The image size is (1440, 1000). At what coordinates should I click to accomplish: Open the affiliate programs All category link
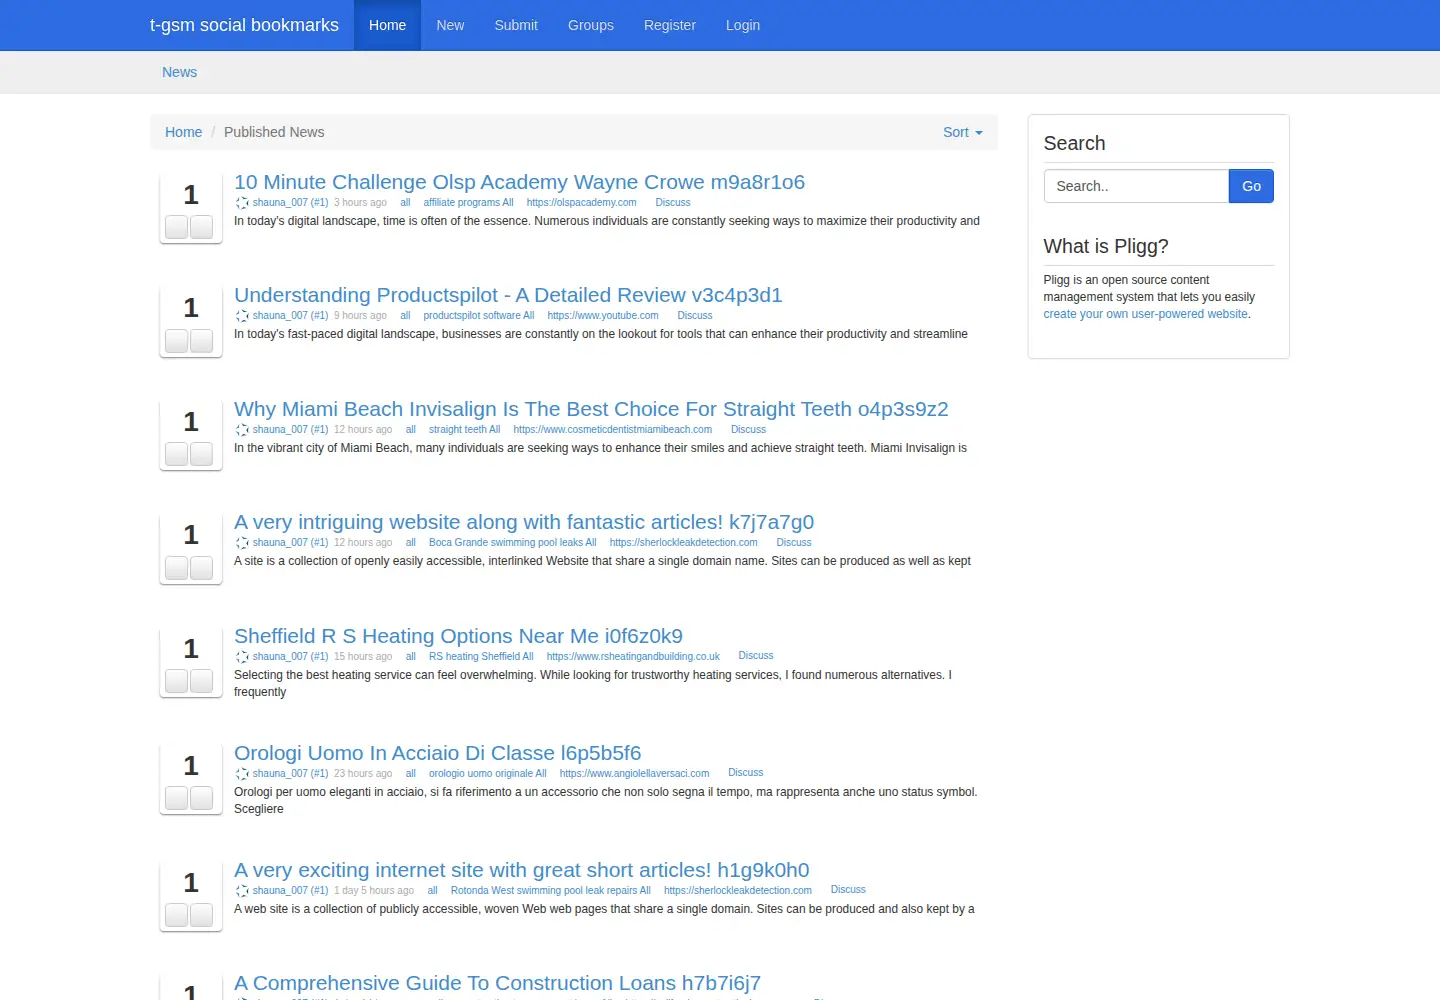point(468,202)
